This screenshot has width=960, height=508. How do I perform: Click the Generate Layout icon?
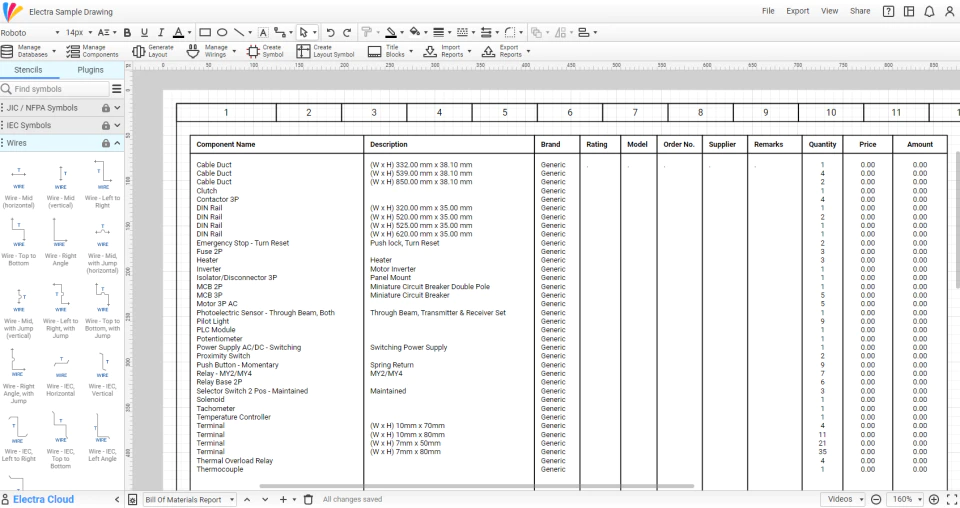[x=139, y=51]
